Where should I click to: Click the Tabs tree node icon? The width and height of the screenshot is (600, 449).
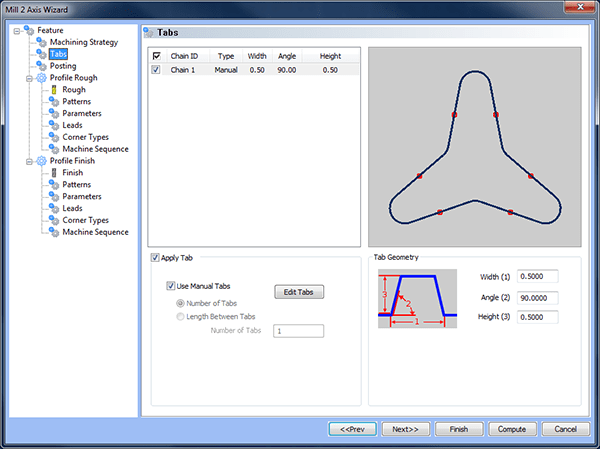(41, 54)
